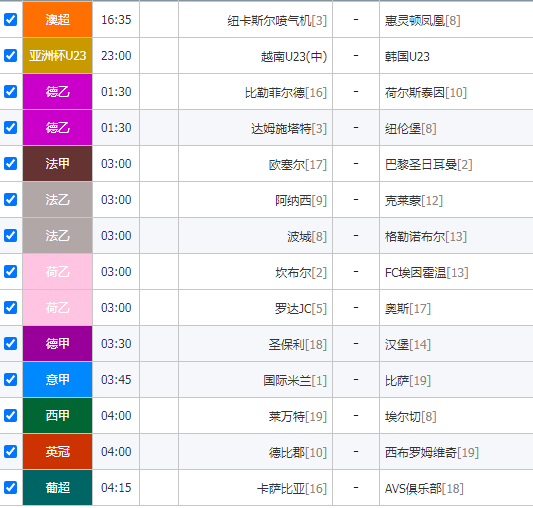Click the 03:45 kickoff time
The image size is (533, 508).
pos(116,380)
